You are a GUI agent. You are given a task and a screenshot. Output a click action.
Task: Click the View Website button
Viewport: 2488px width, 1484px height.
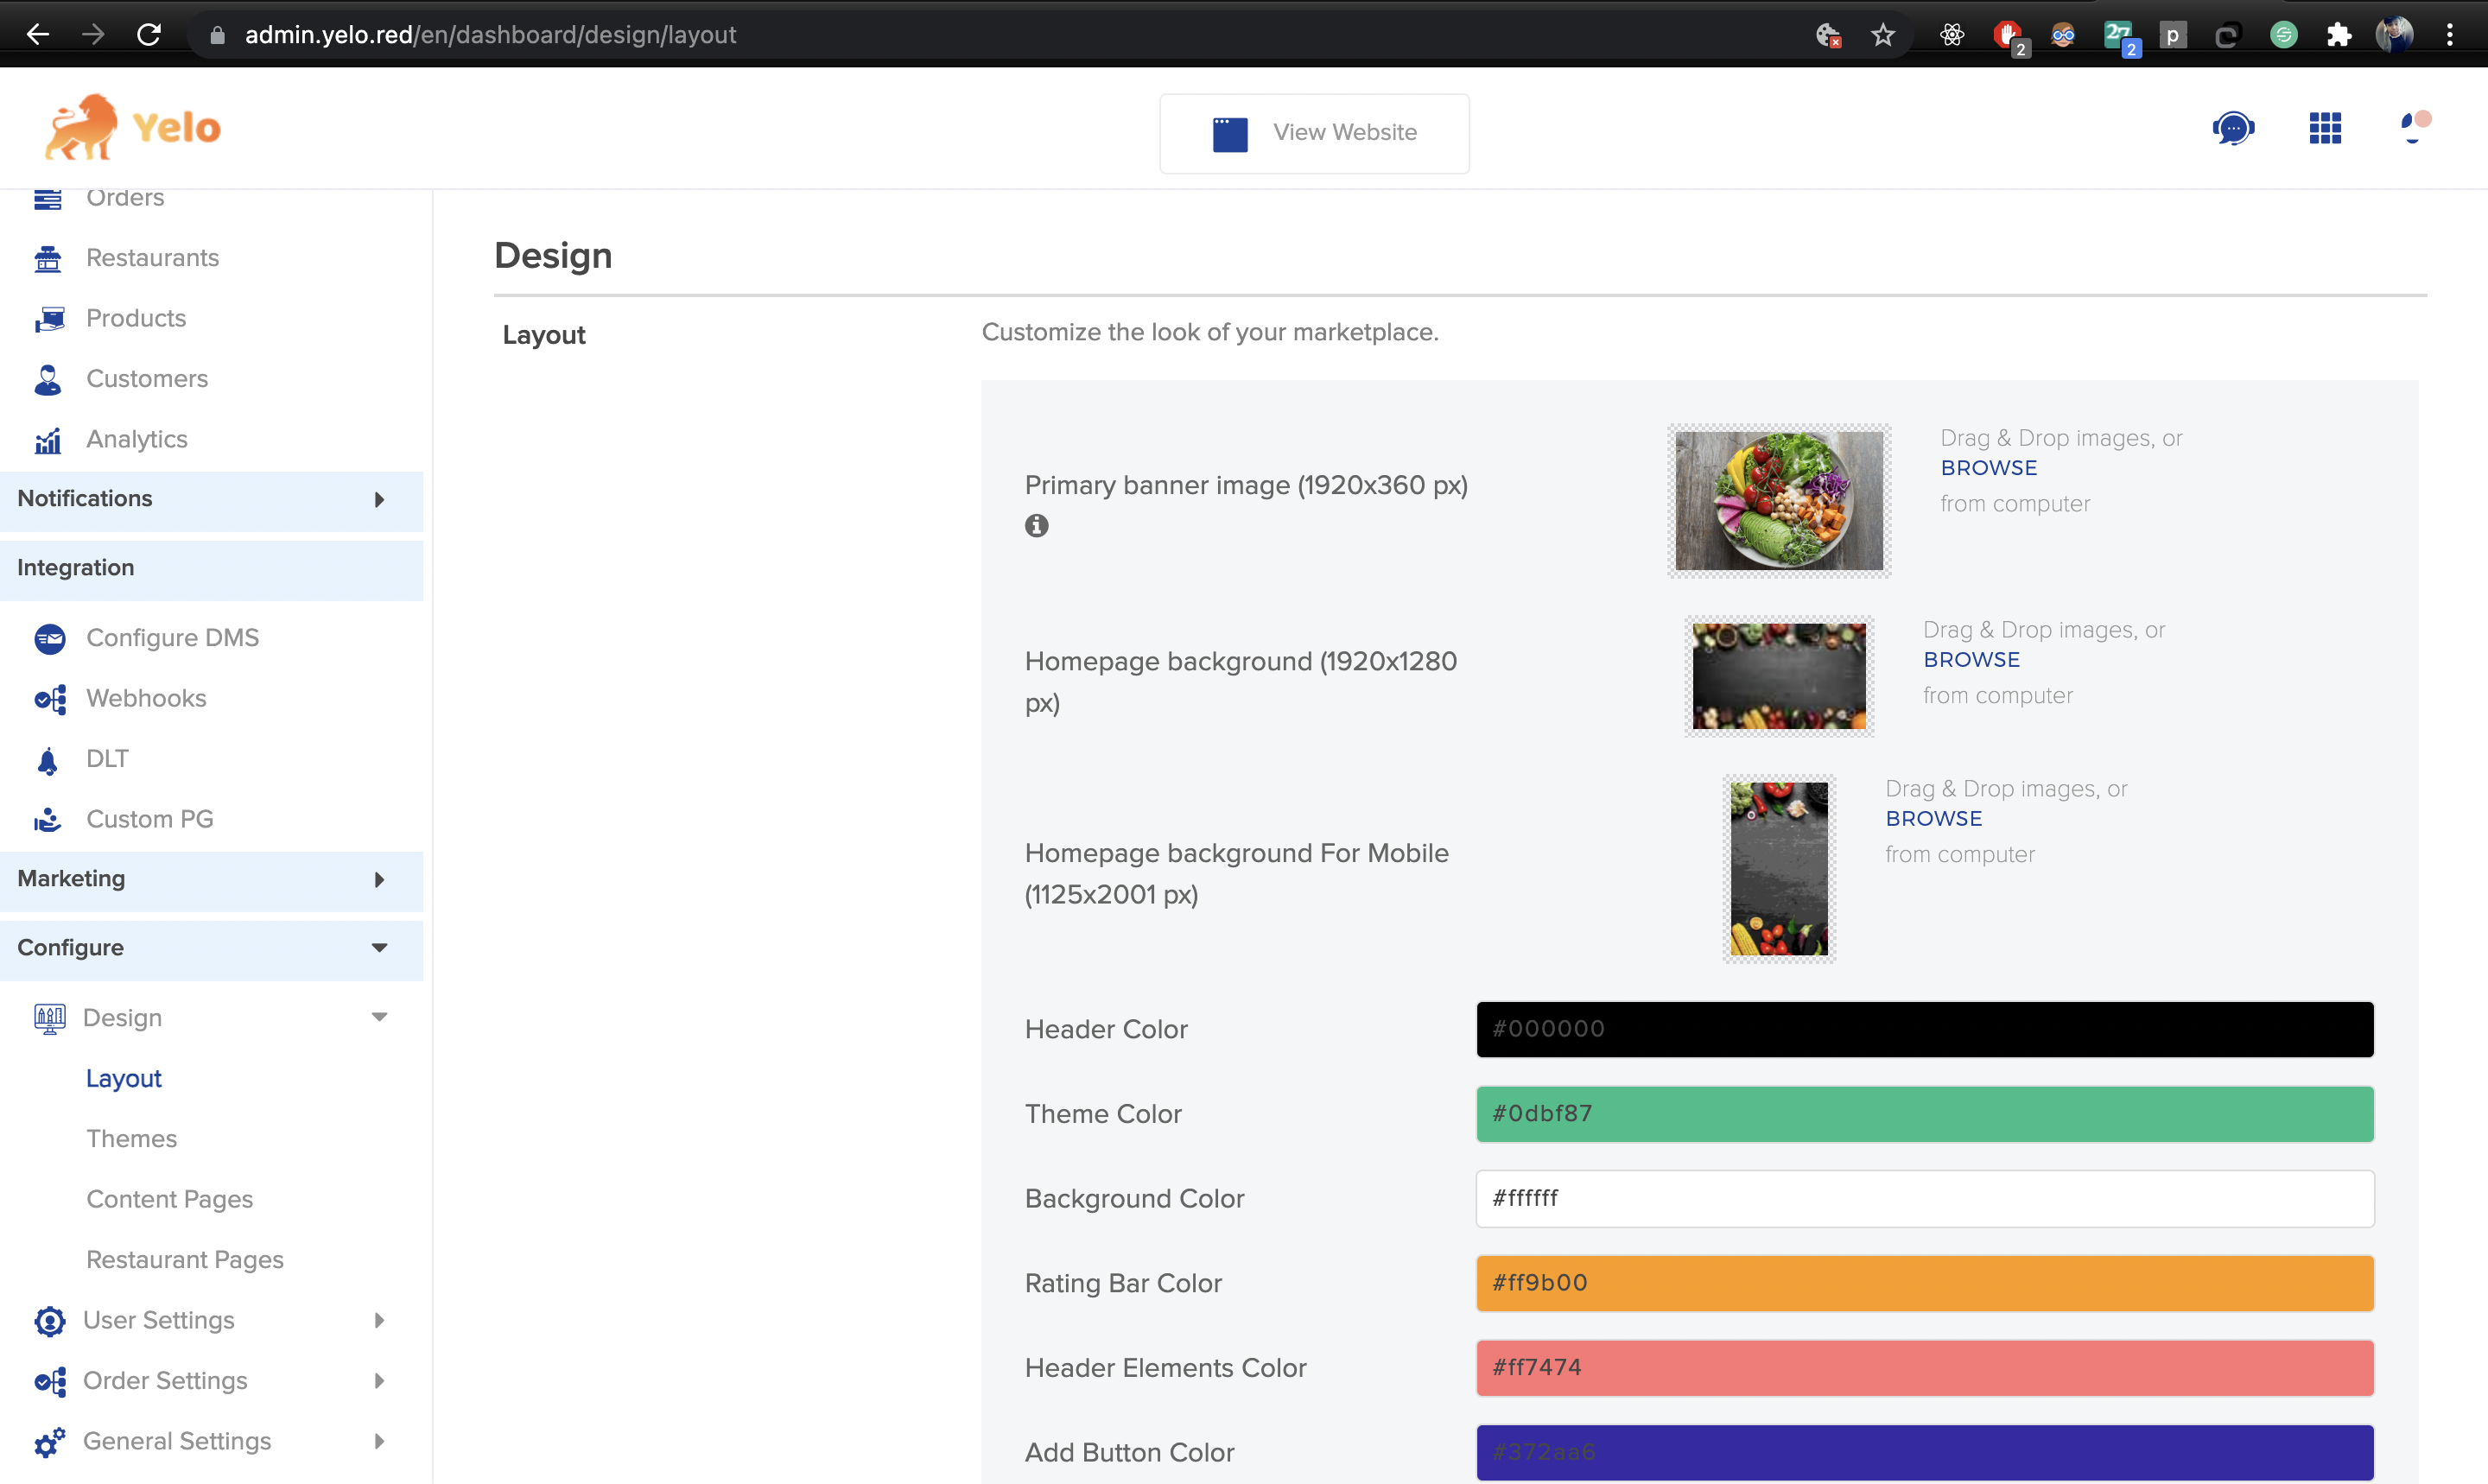click(x=1314, y=133)
